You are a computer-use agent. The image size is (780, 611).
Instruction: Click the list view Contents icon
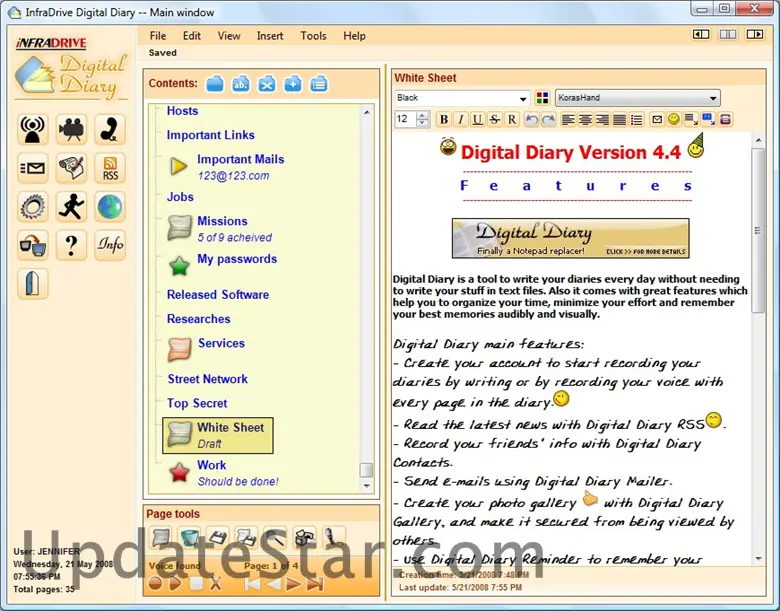318,84
